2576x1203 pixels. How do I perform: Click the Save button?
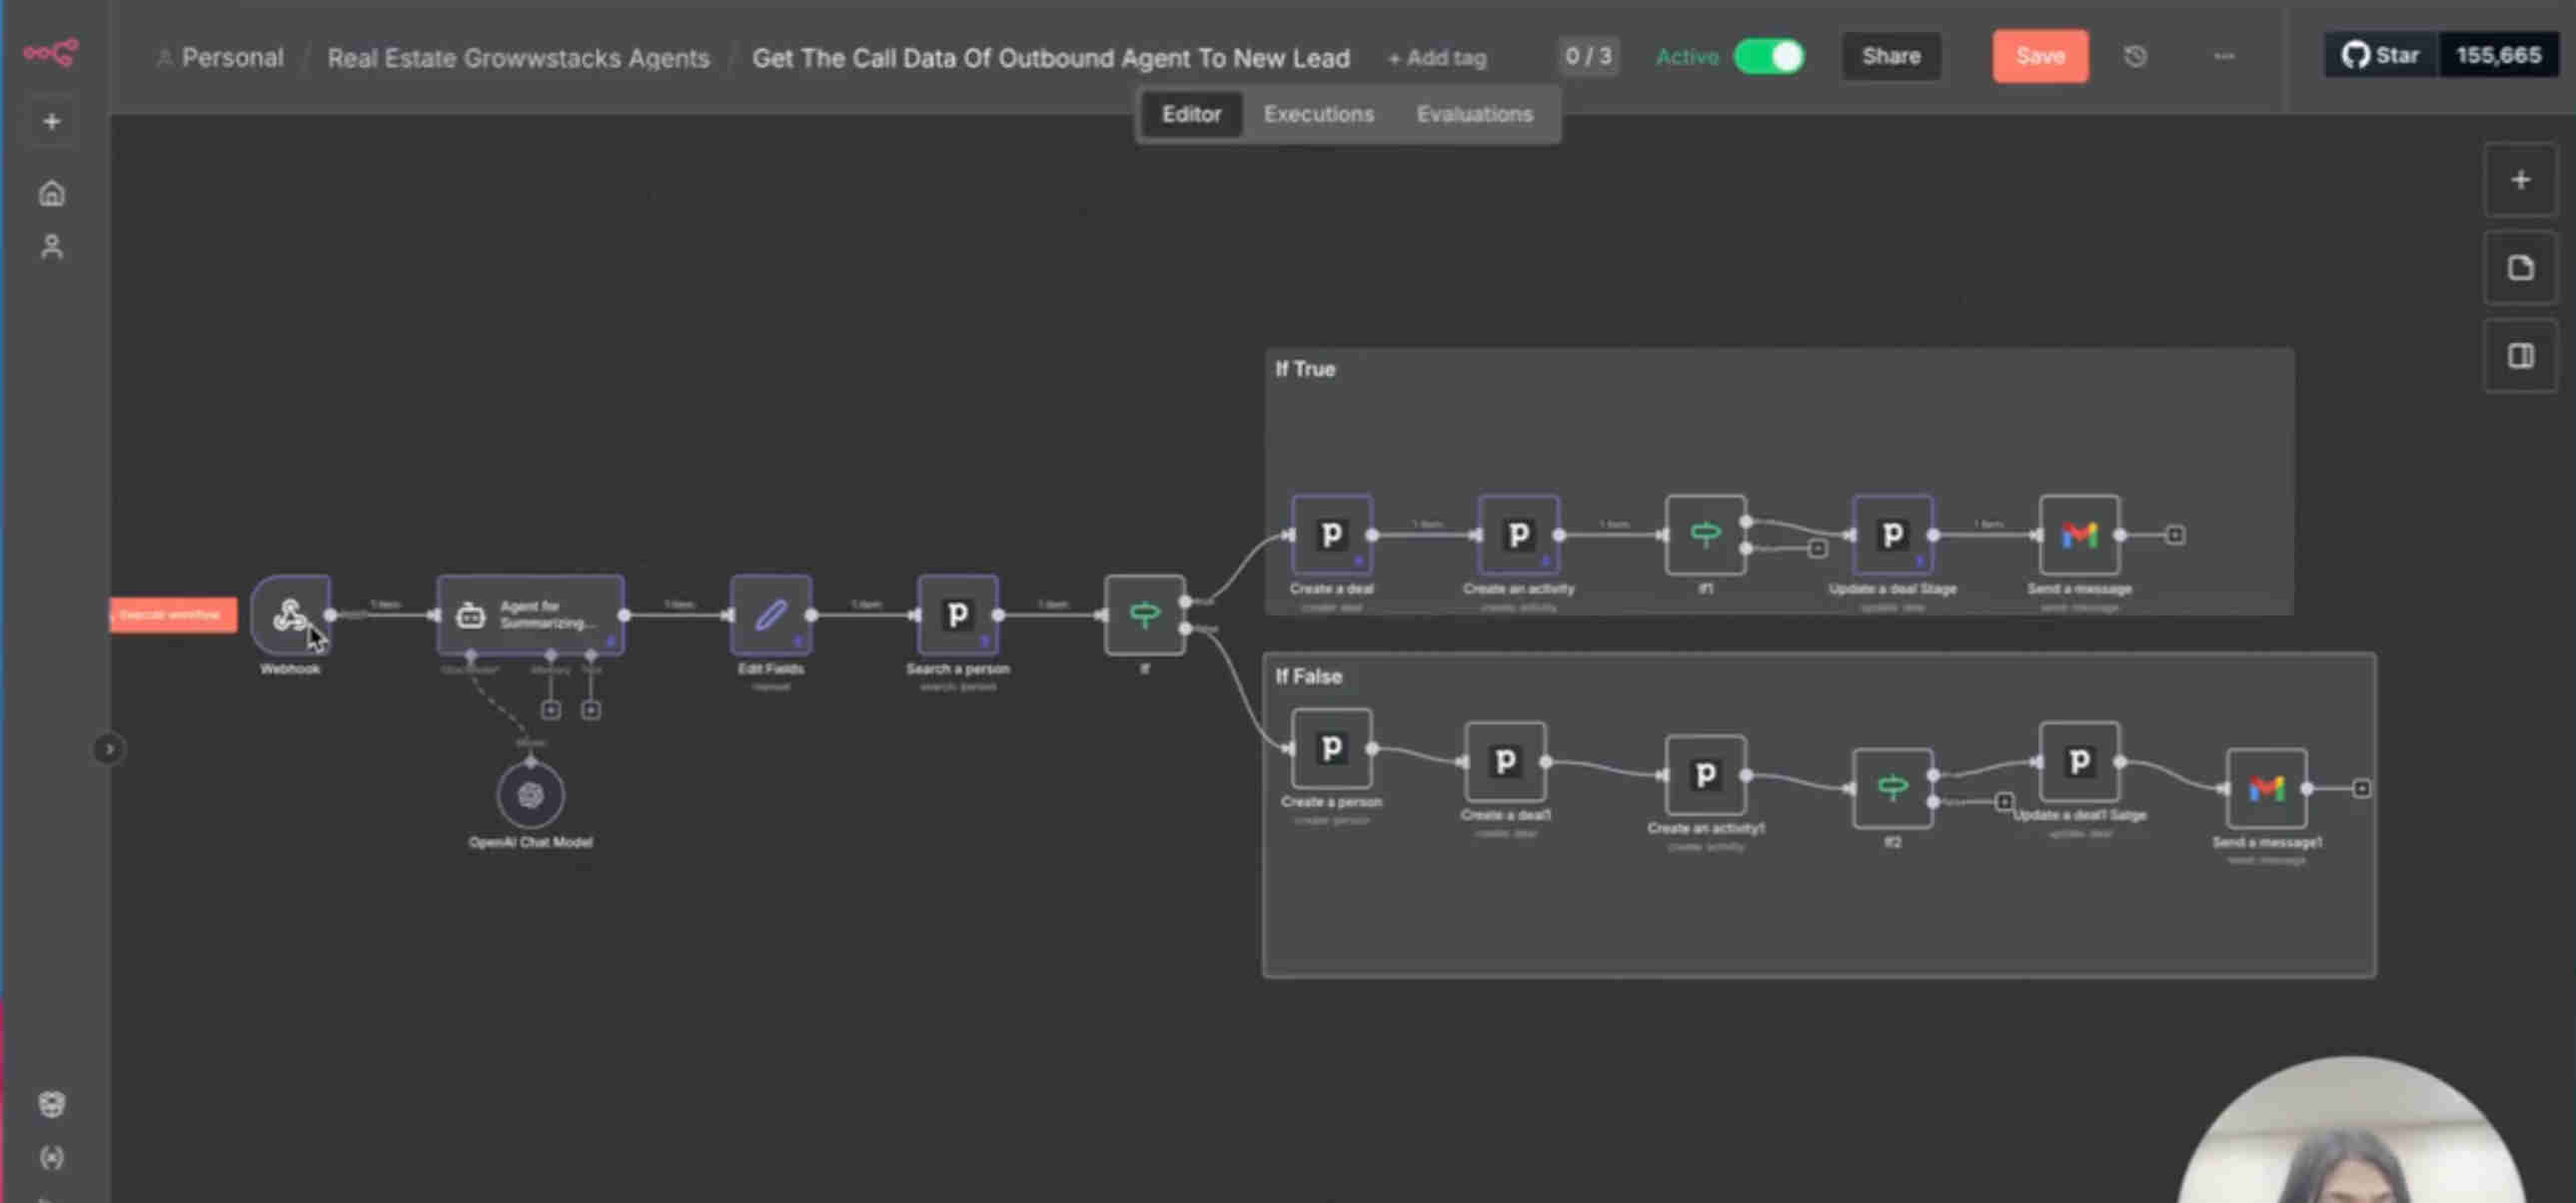point(2040,56)
